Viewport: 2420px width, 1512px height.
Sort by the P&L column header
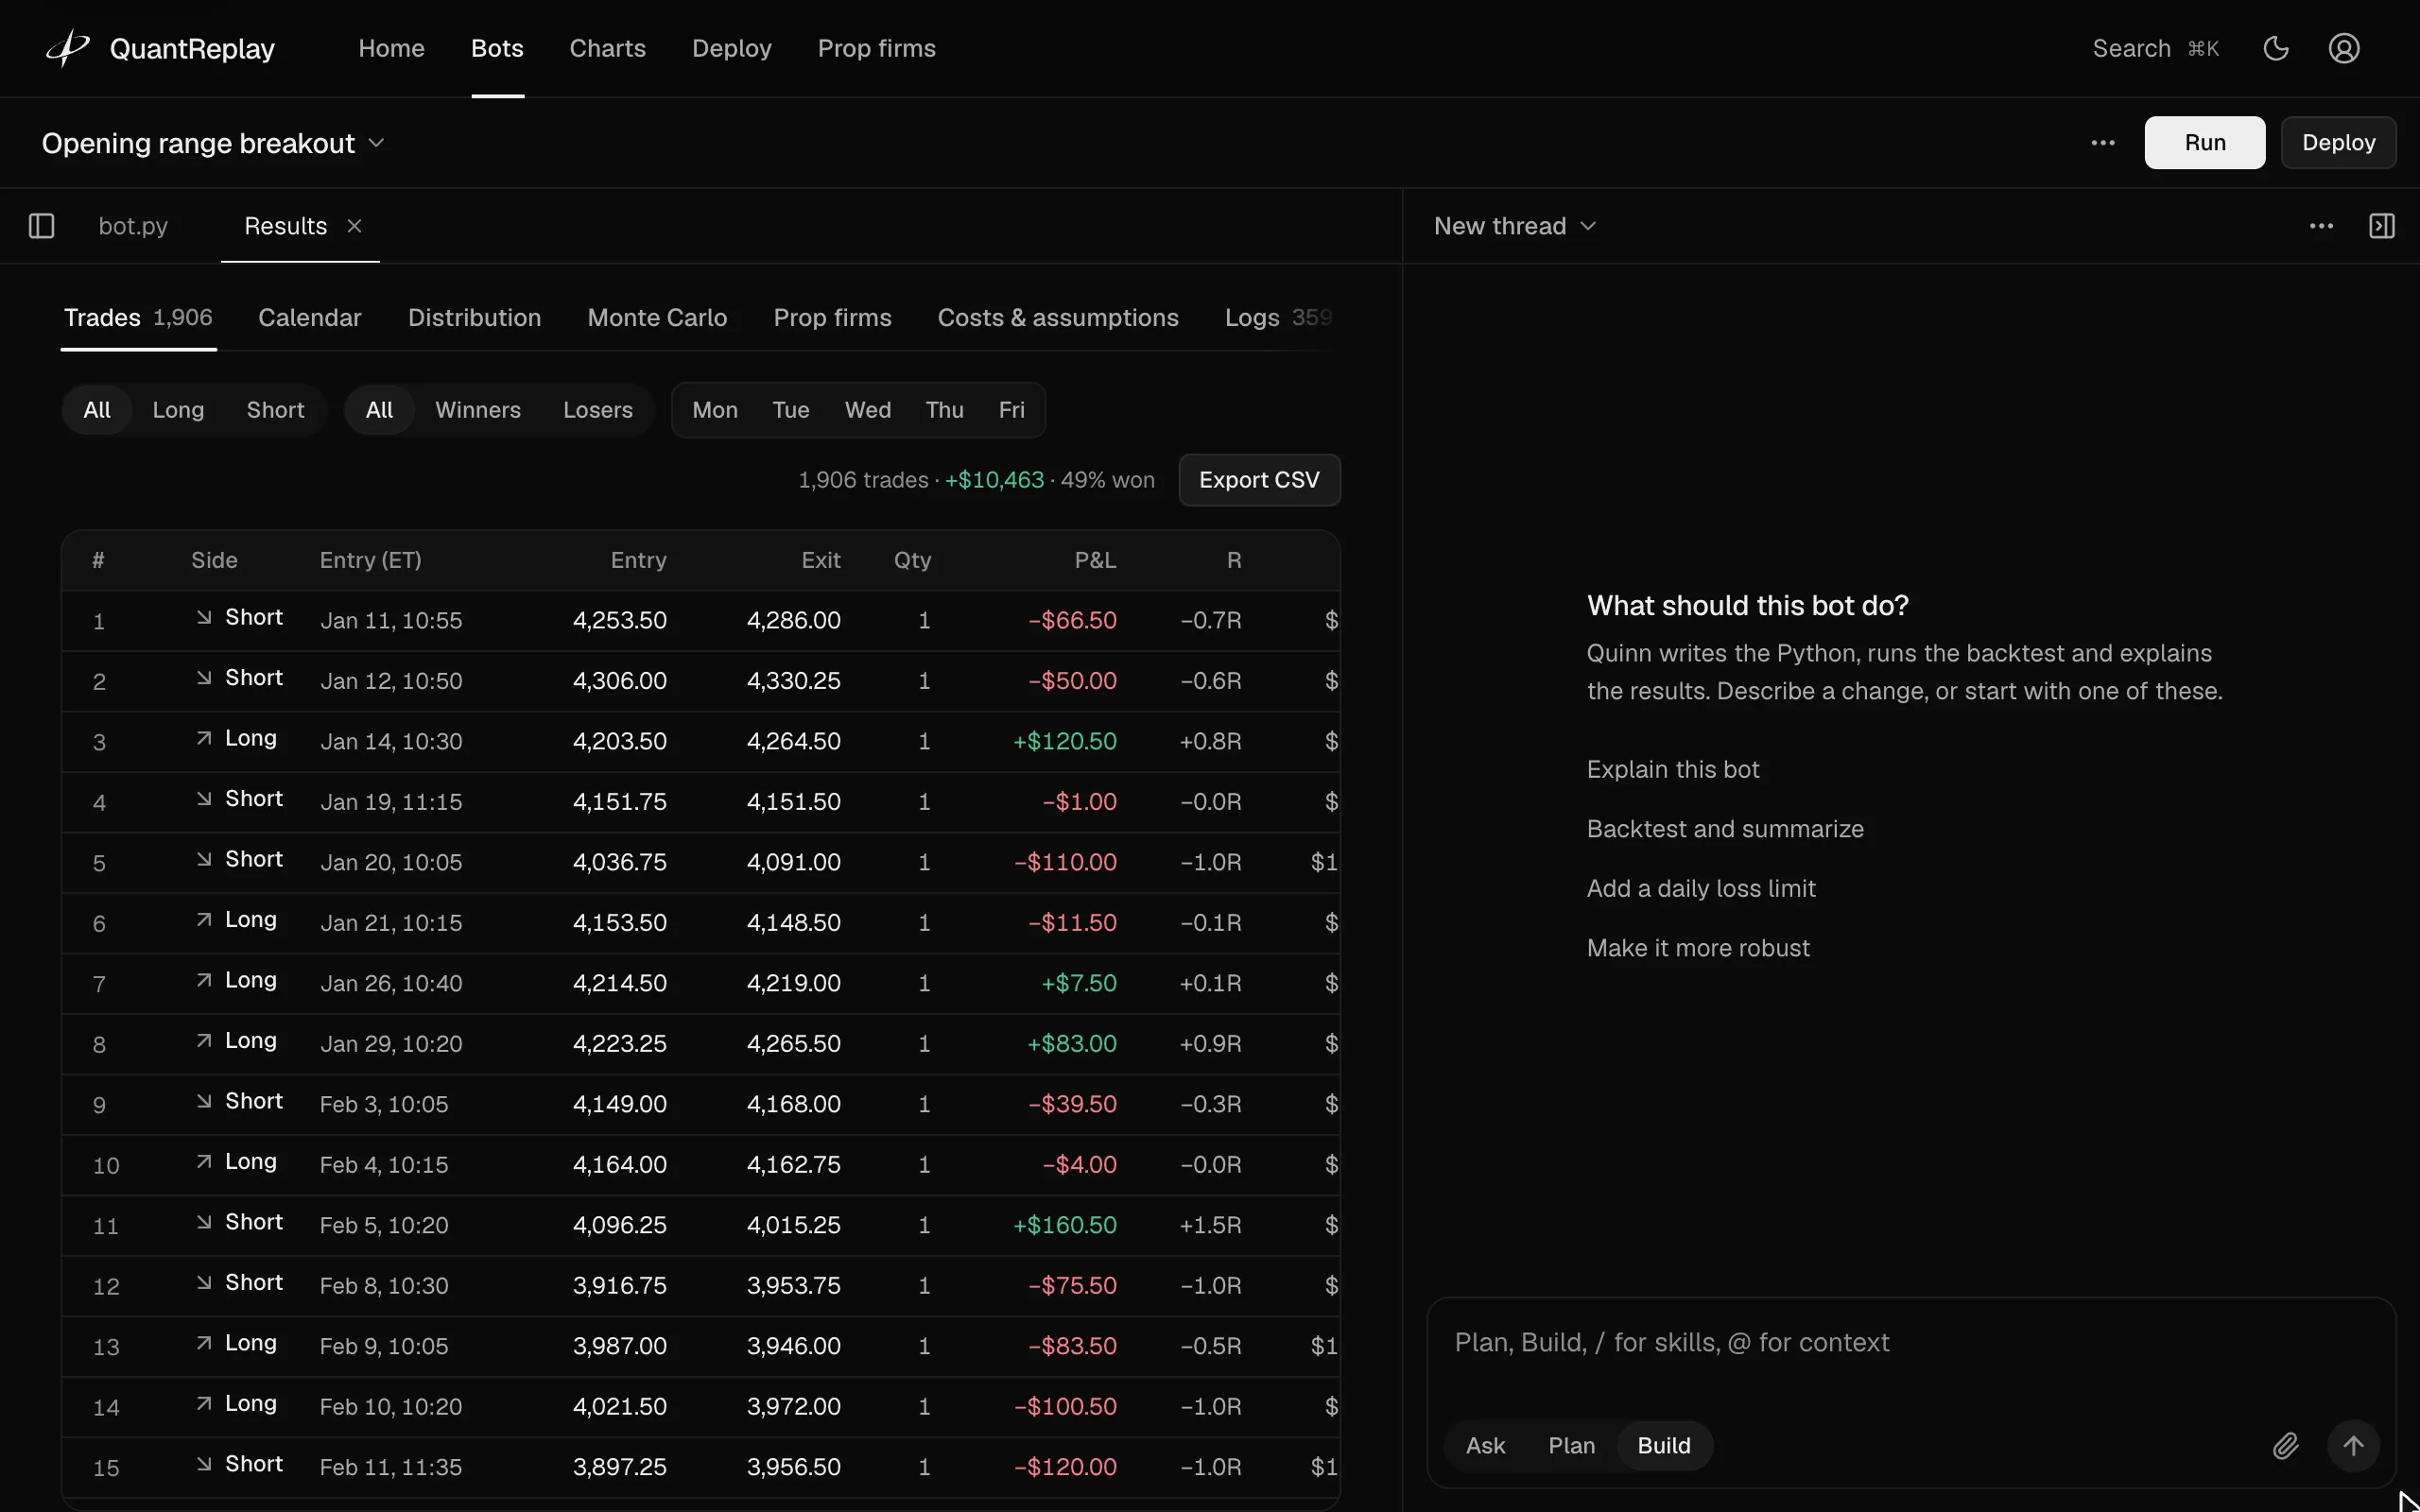pos(1095,560)
